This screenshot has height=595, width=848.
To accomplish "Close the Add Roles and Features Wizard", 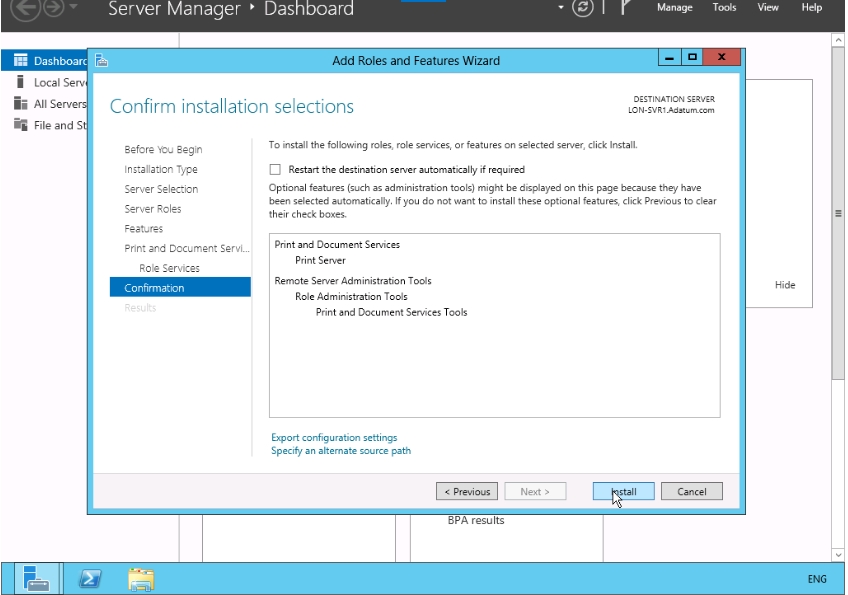I will point(721,57).
